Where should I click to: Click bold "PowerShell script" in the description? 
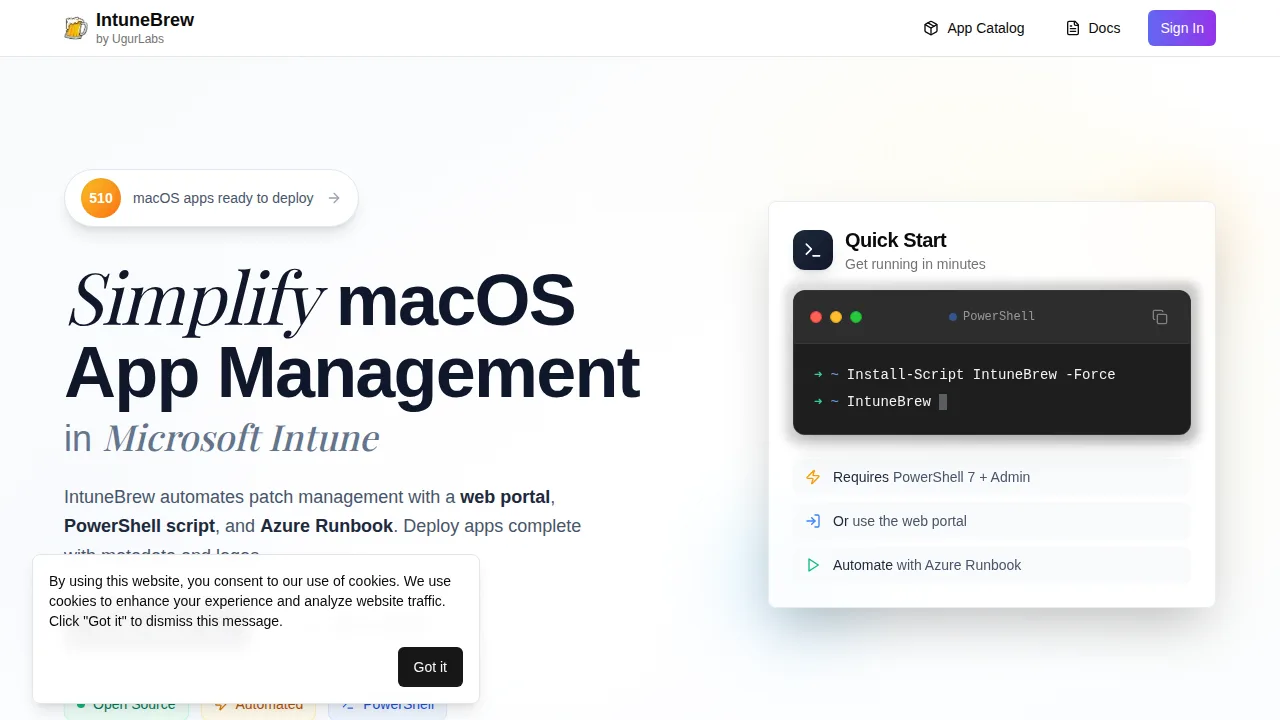(x=140, y=526)
